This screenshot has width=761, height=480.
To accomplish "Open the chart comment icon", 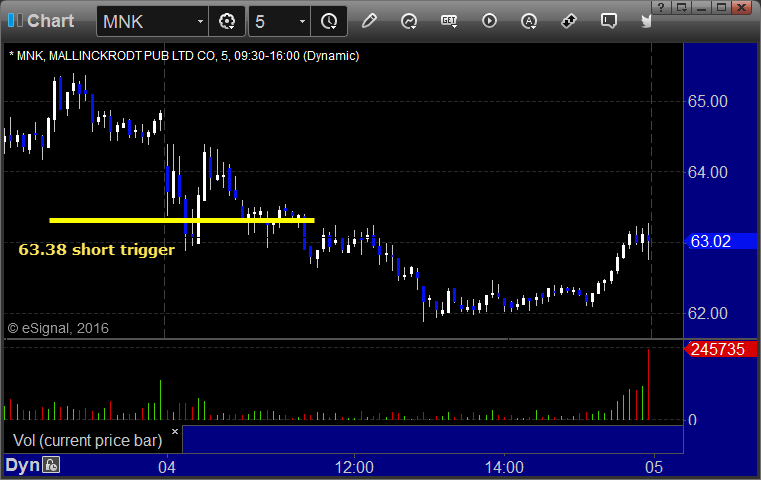I will [x=609, y=21].
